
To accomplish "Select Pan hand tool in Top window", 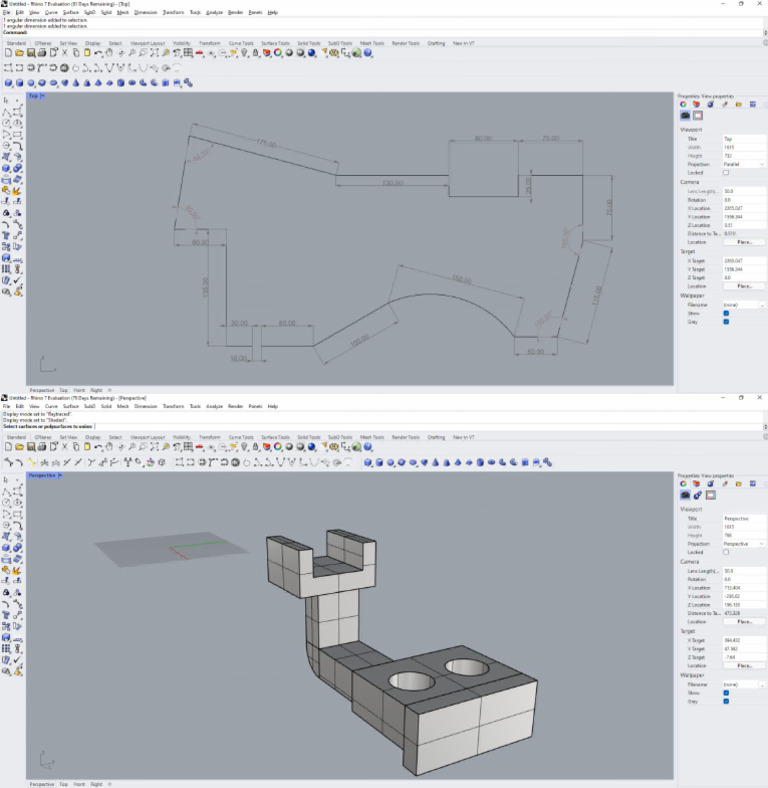I will point(109,53).
